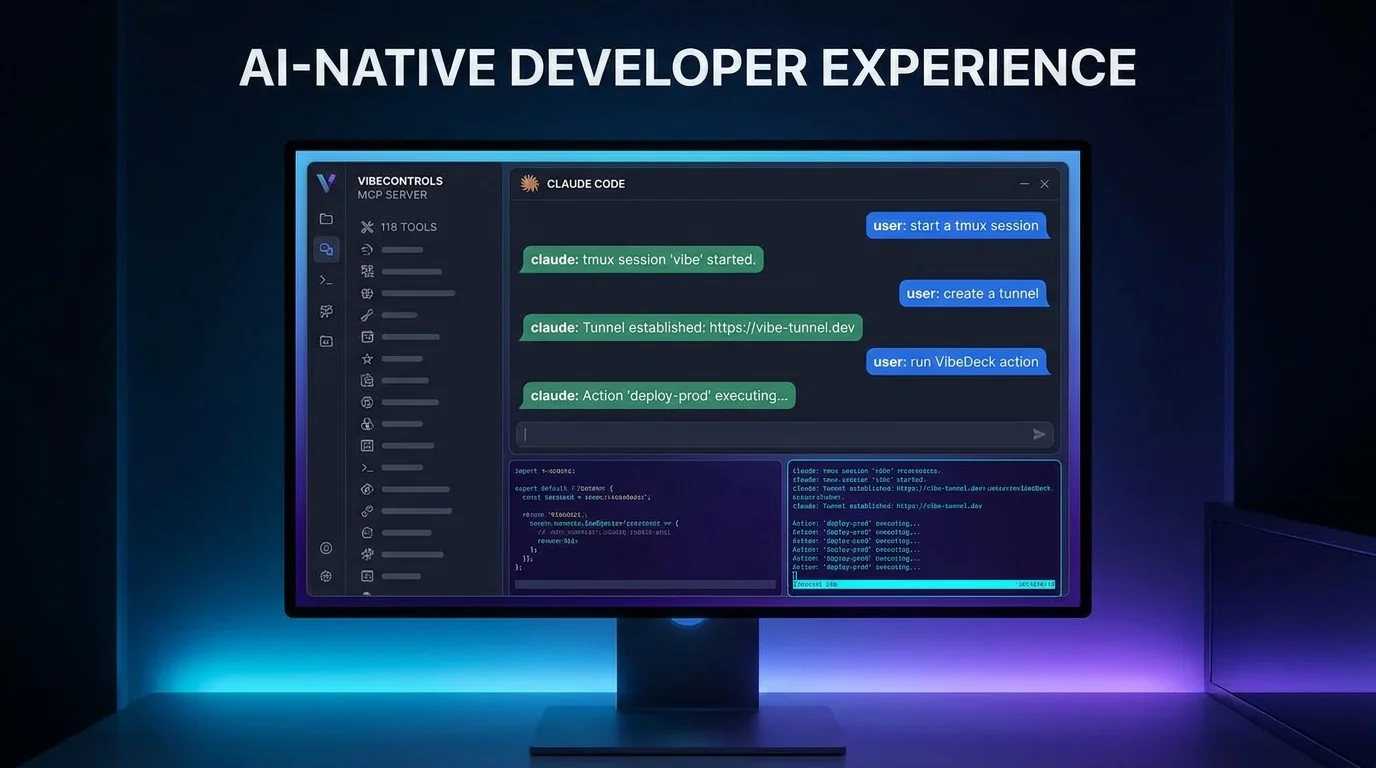Select the "user: start a tmux session" message

pos(957,226)
